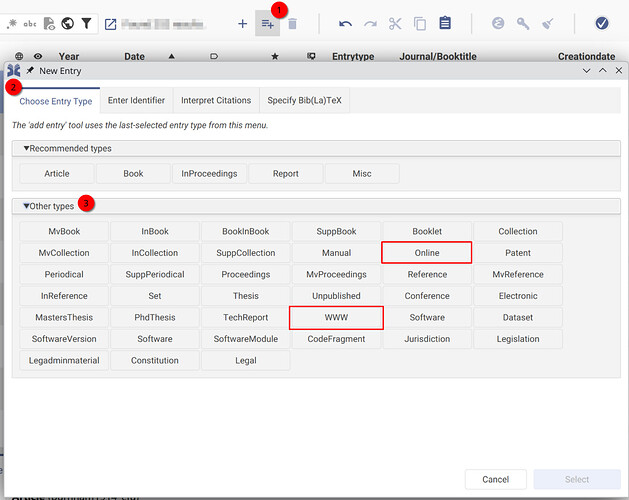The image size is (629, 500).
Task: Pick the Thesis entry type
Action: coord(246,296)
